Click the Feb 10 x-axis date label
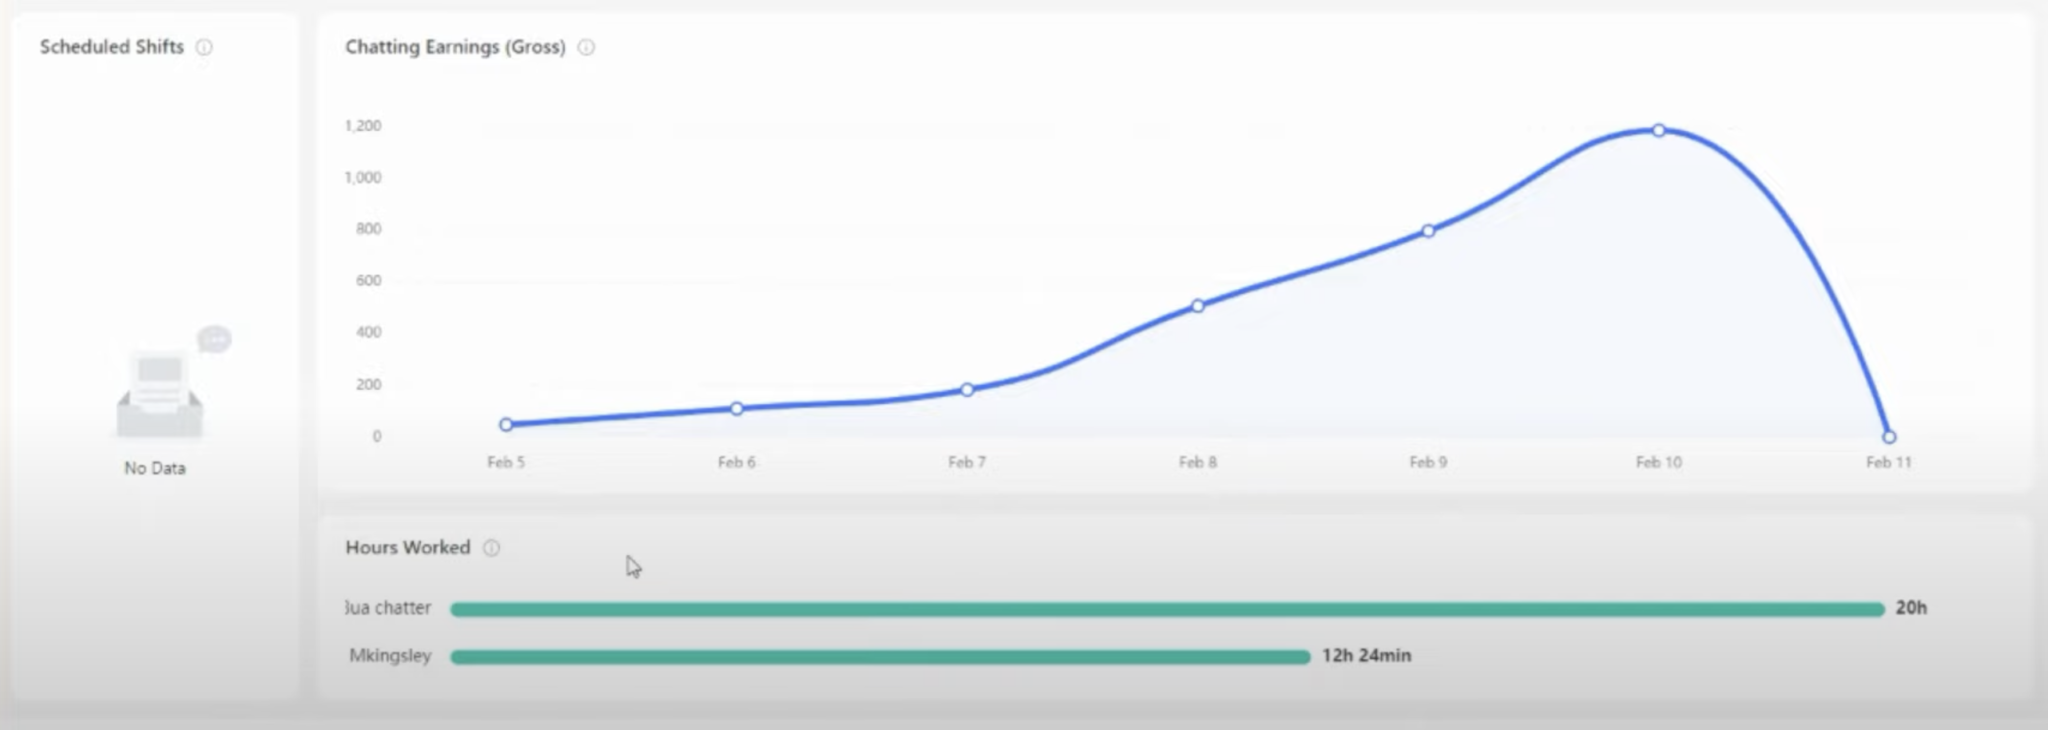The height and width of the screenshot is (730, 2048). (1659, 462)
